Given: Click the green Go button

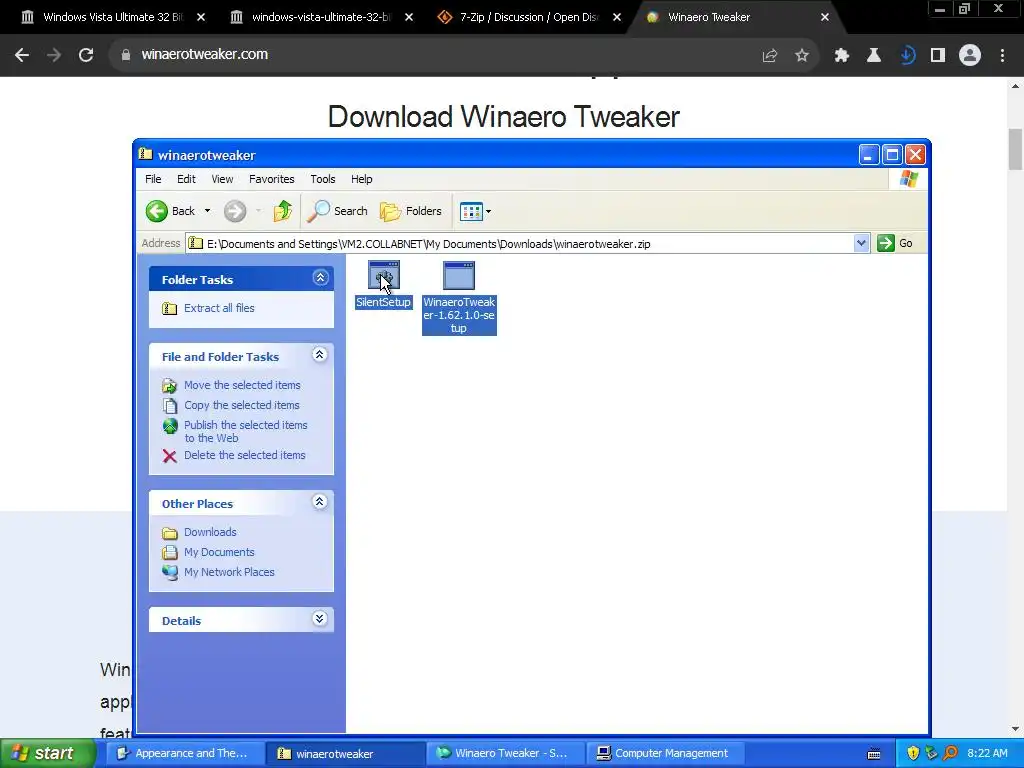Looking at the screenshot, I should [895, 243].
